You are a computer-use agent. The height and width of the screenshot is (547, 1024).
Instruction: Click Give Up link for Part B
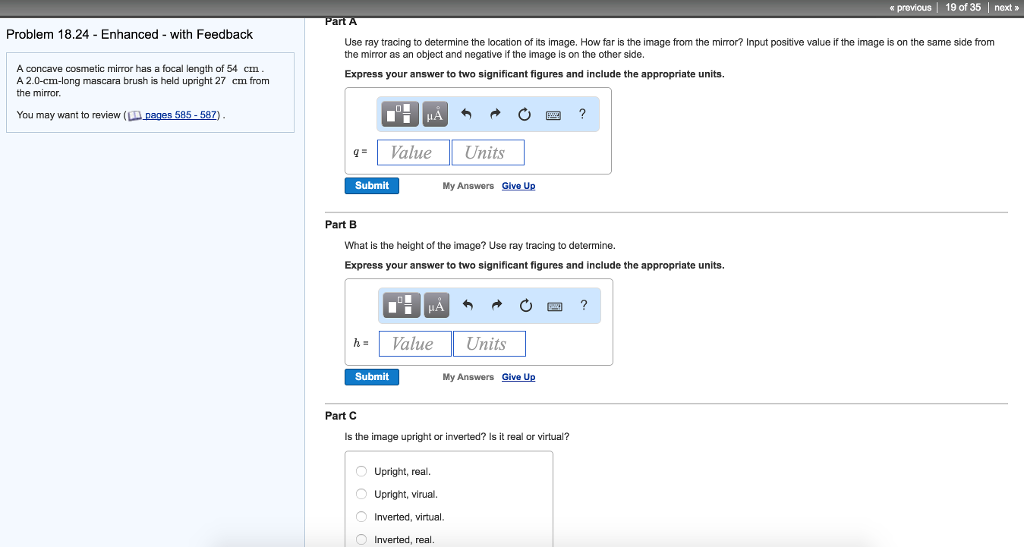[519, 377]
